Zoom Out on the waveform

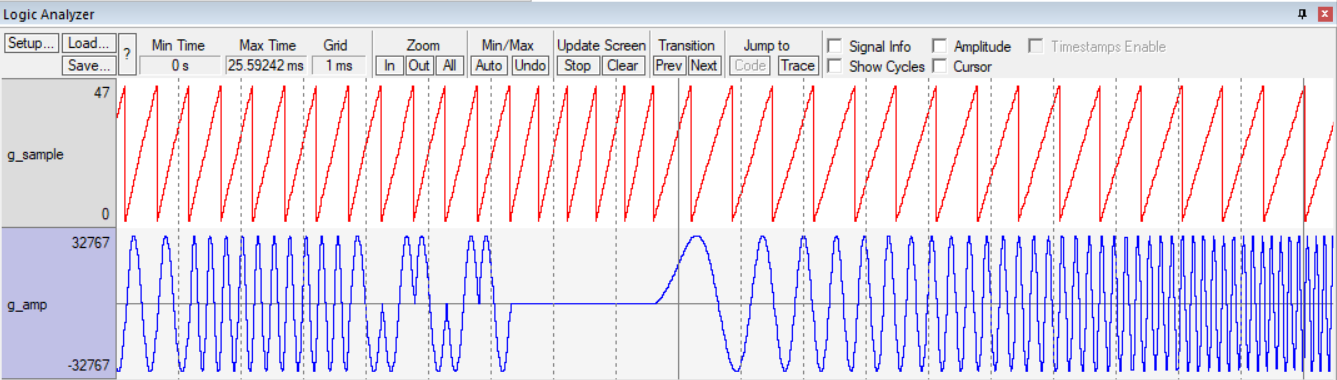pyautogui.click(x=419, y=66)
